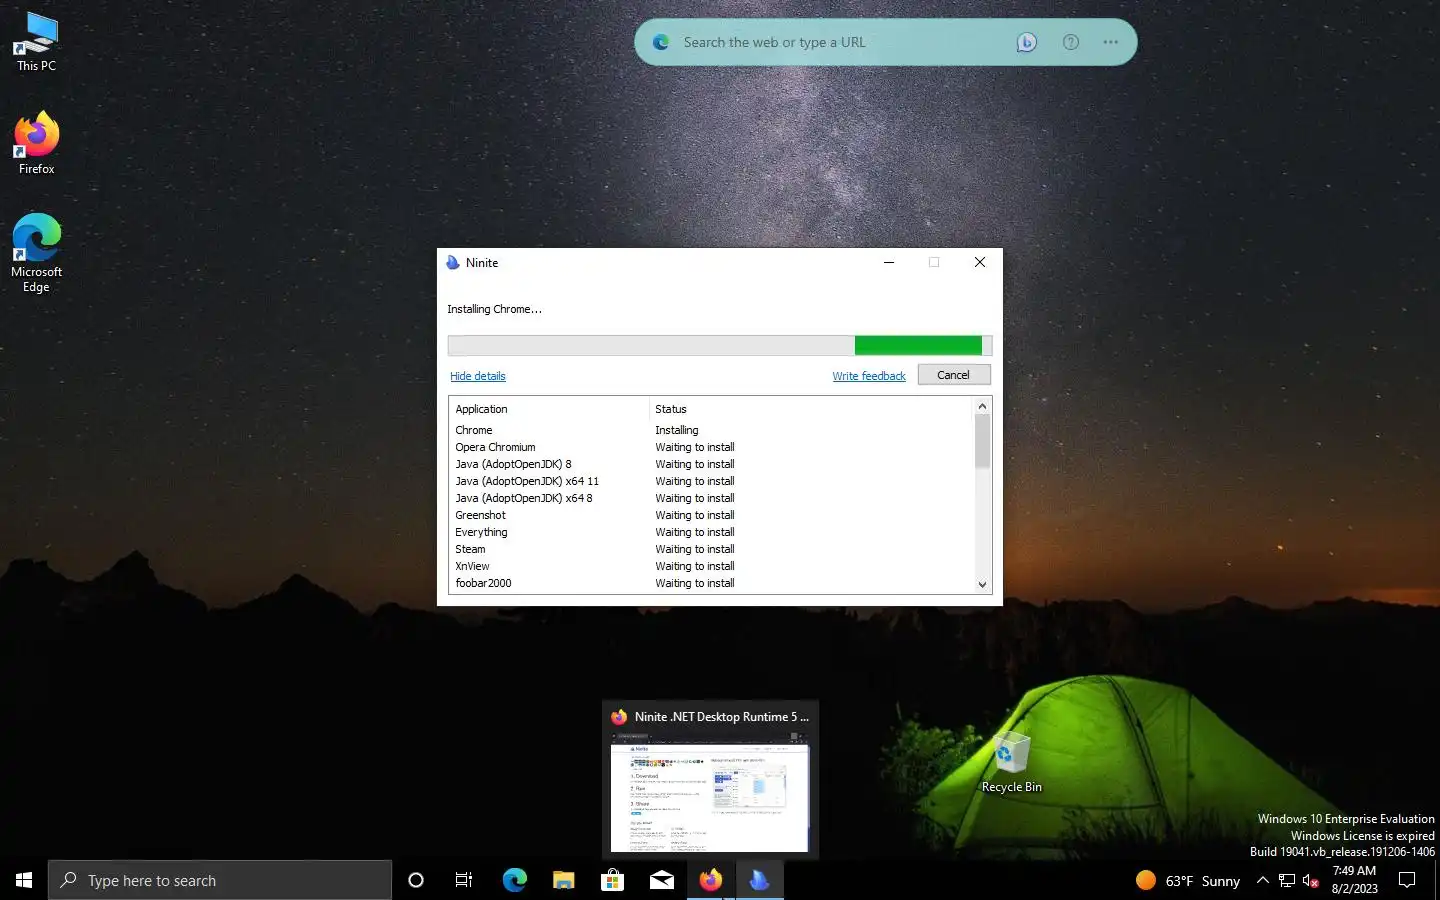
Task: Click the network tray icon
Action: pos(1287,880)
